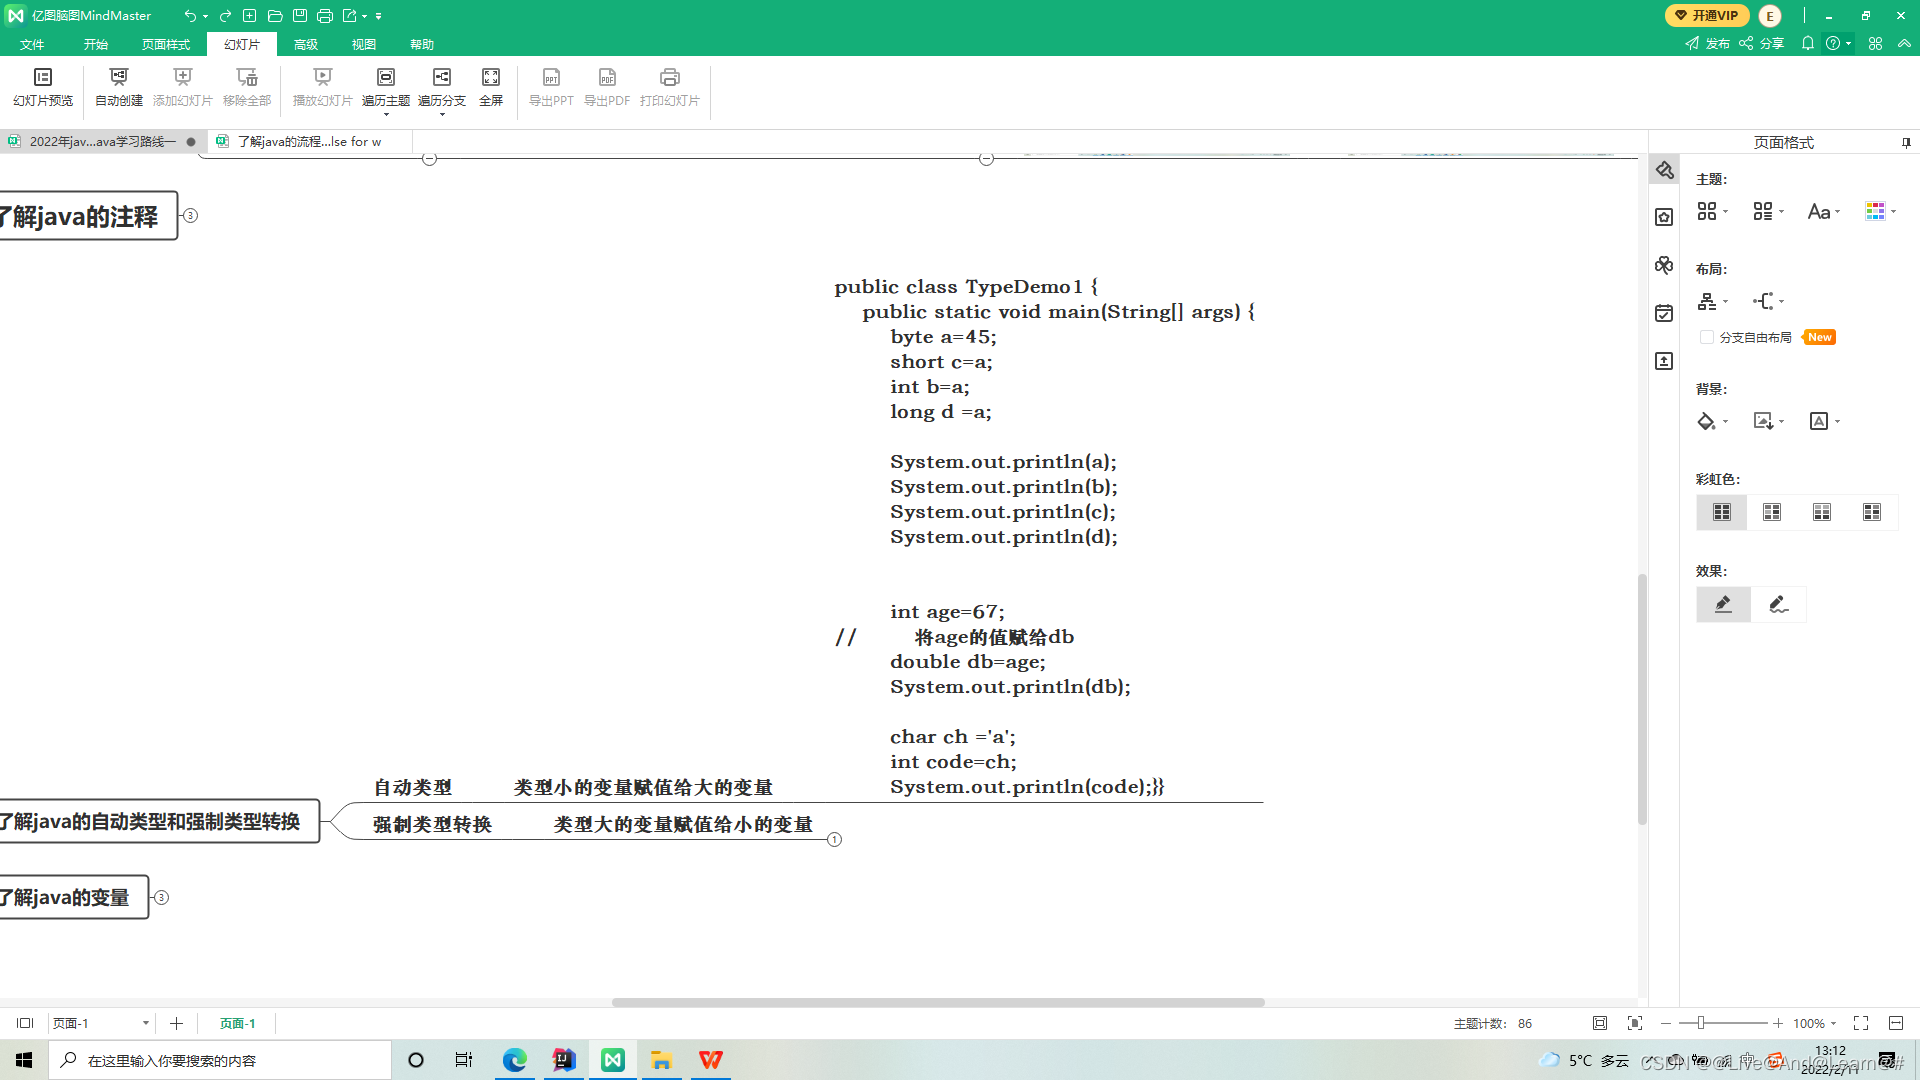Switch to the handwriting effect option under 效果
This screenshot has height=1080, width=1920.
(x=1779, y=604)
